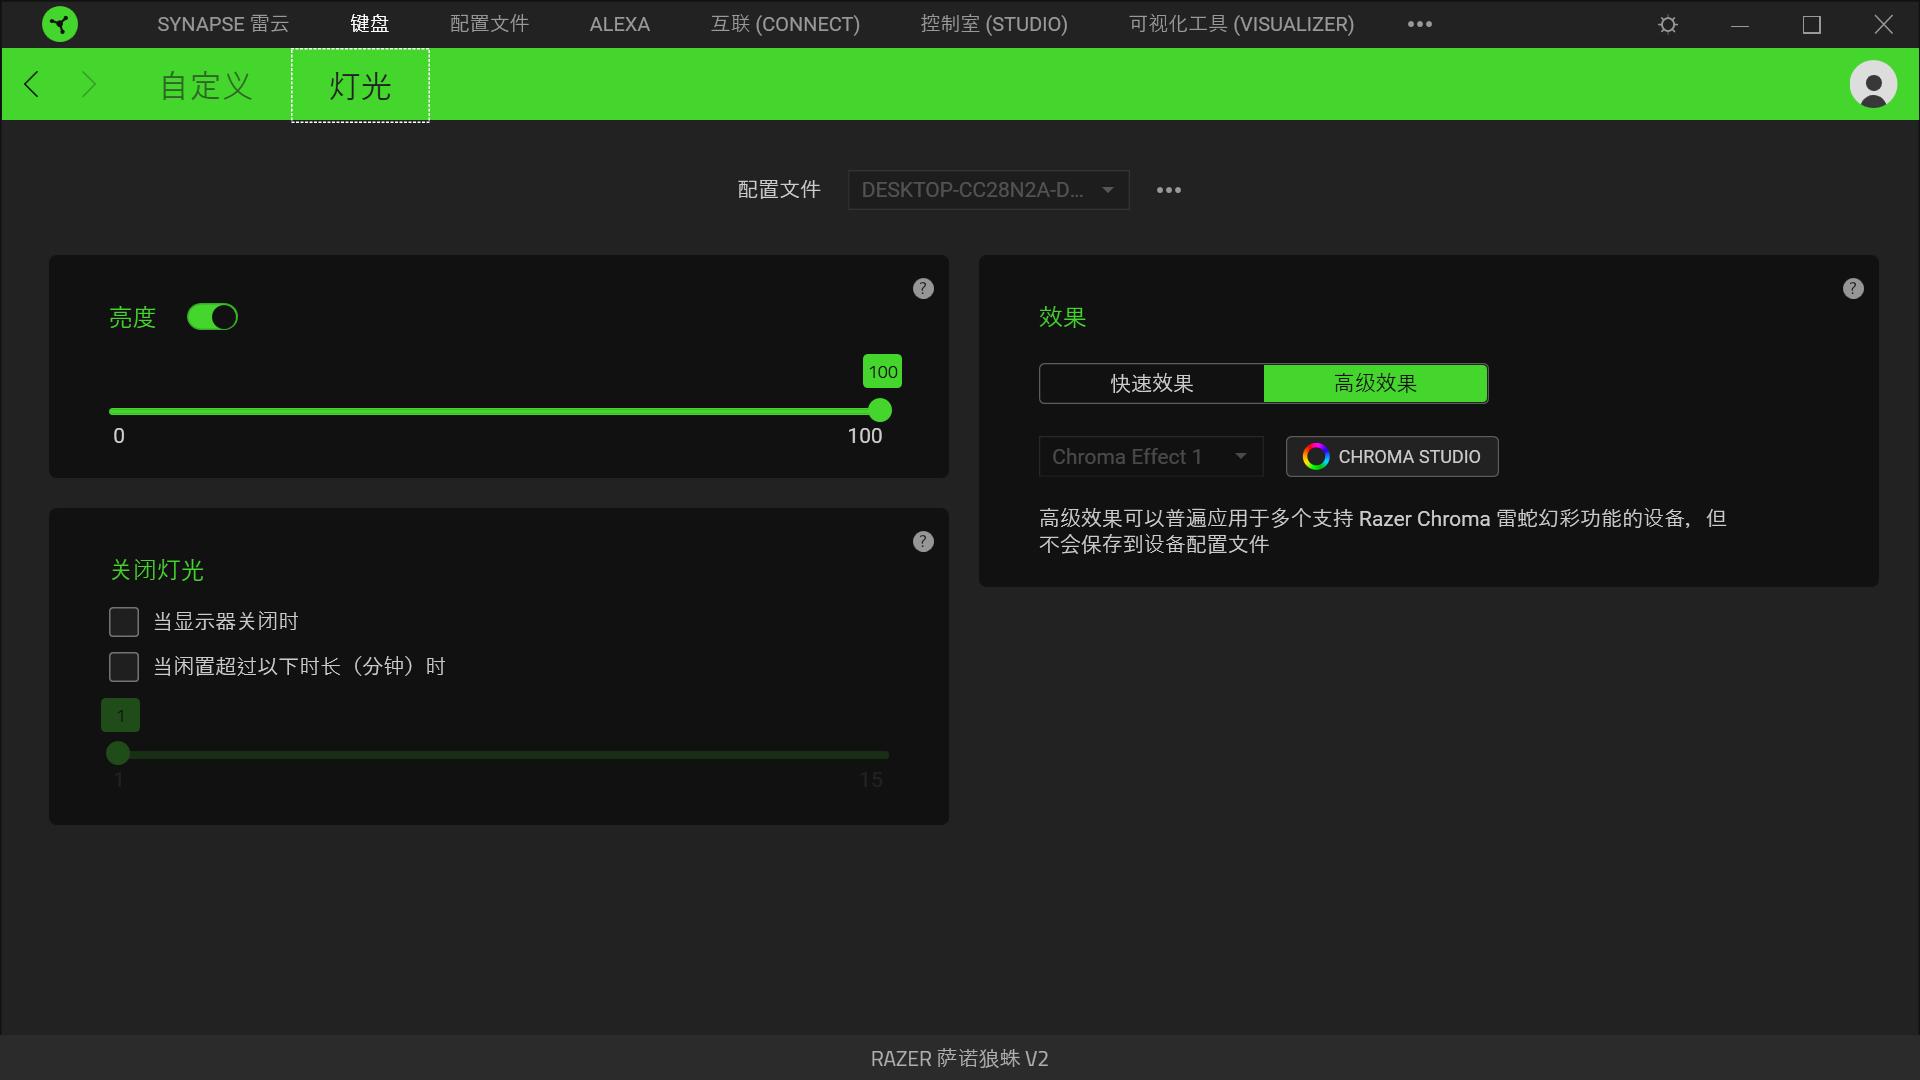Image resolution: width=1920 pixels, height=1080 pixels.
Task: Click the Razer logo in the top-left corner
Action: coord(60,23)
